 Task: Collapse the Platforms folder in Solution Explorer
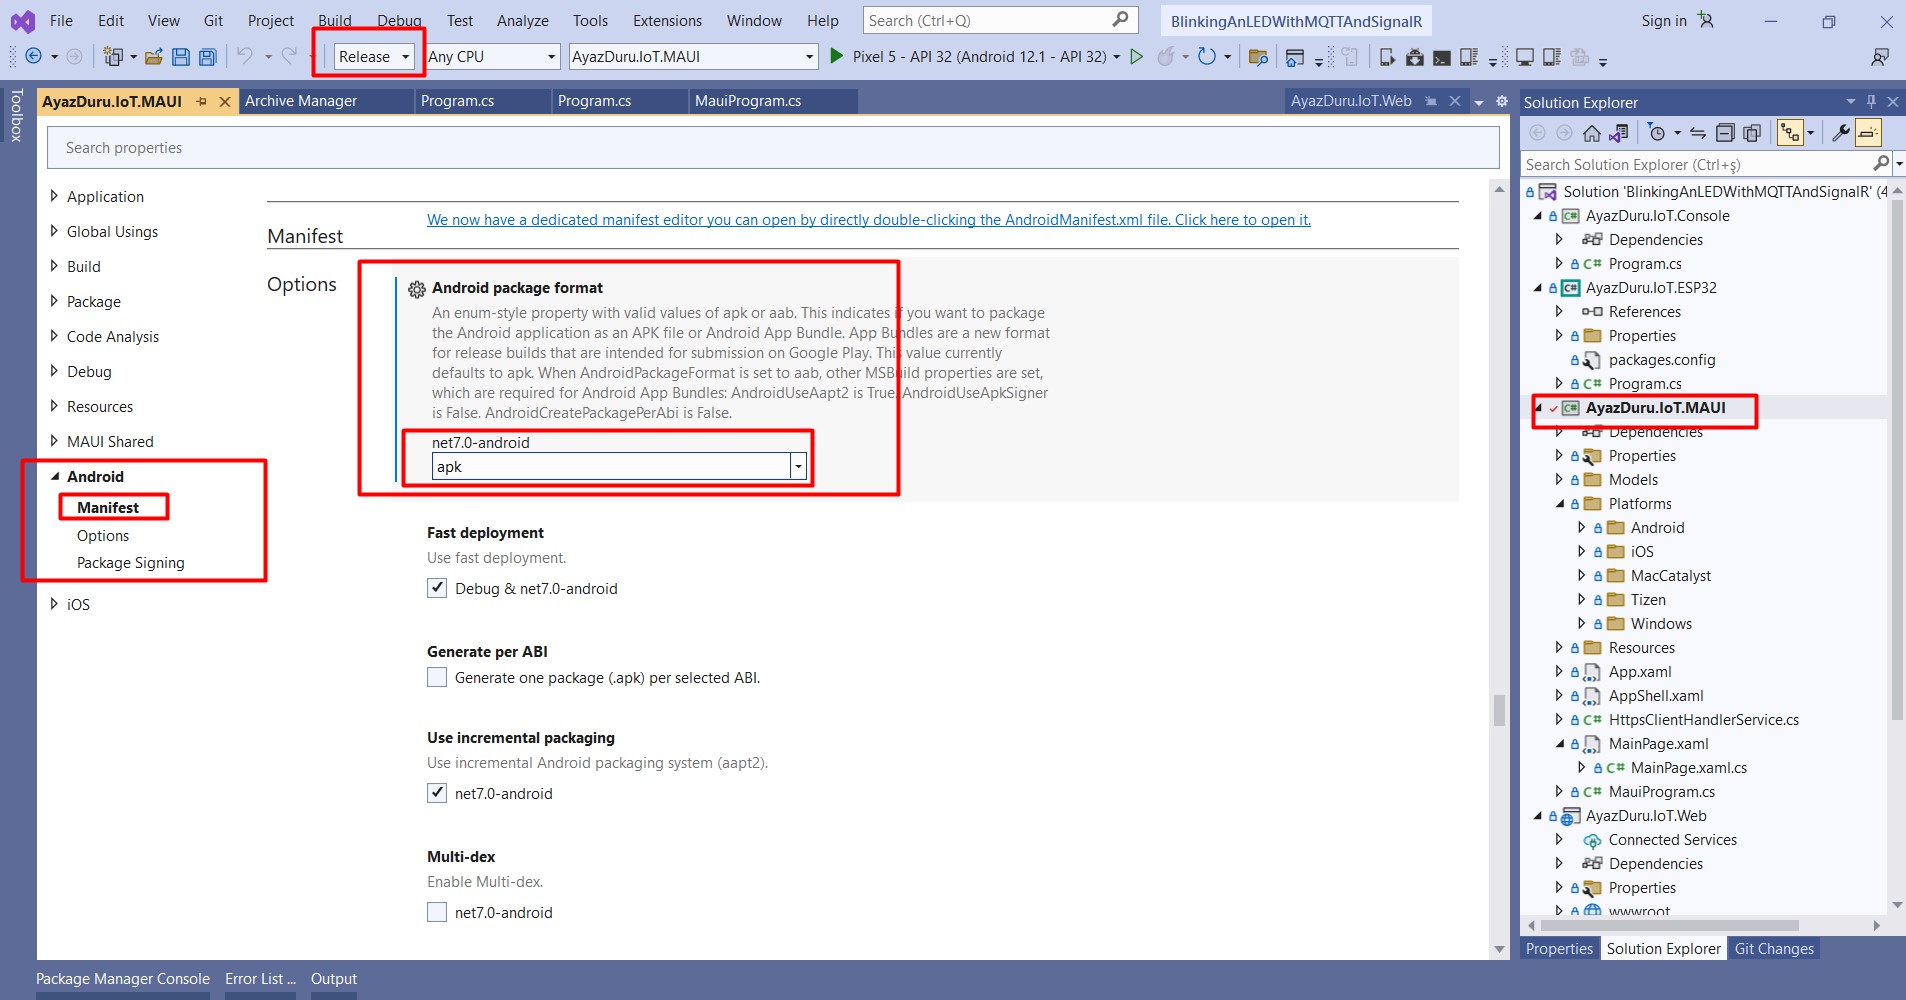[1559, 503]
